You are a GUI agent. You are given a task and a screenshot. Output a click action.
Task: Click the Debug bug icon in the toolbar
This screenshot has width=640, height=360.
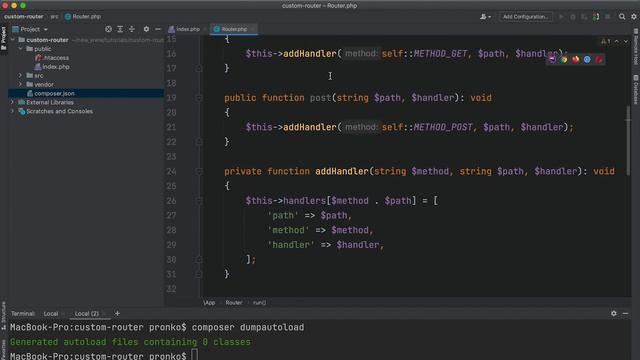(573, 17)
